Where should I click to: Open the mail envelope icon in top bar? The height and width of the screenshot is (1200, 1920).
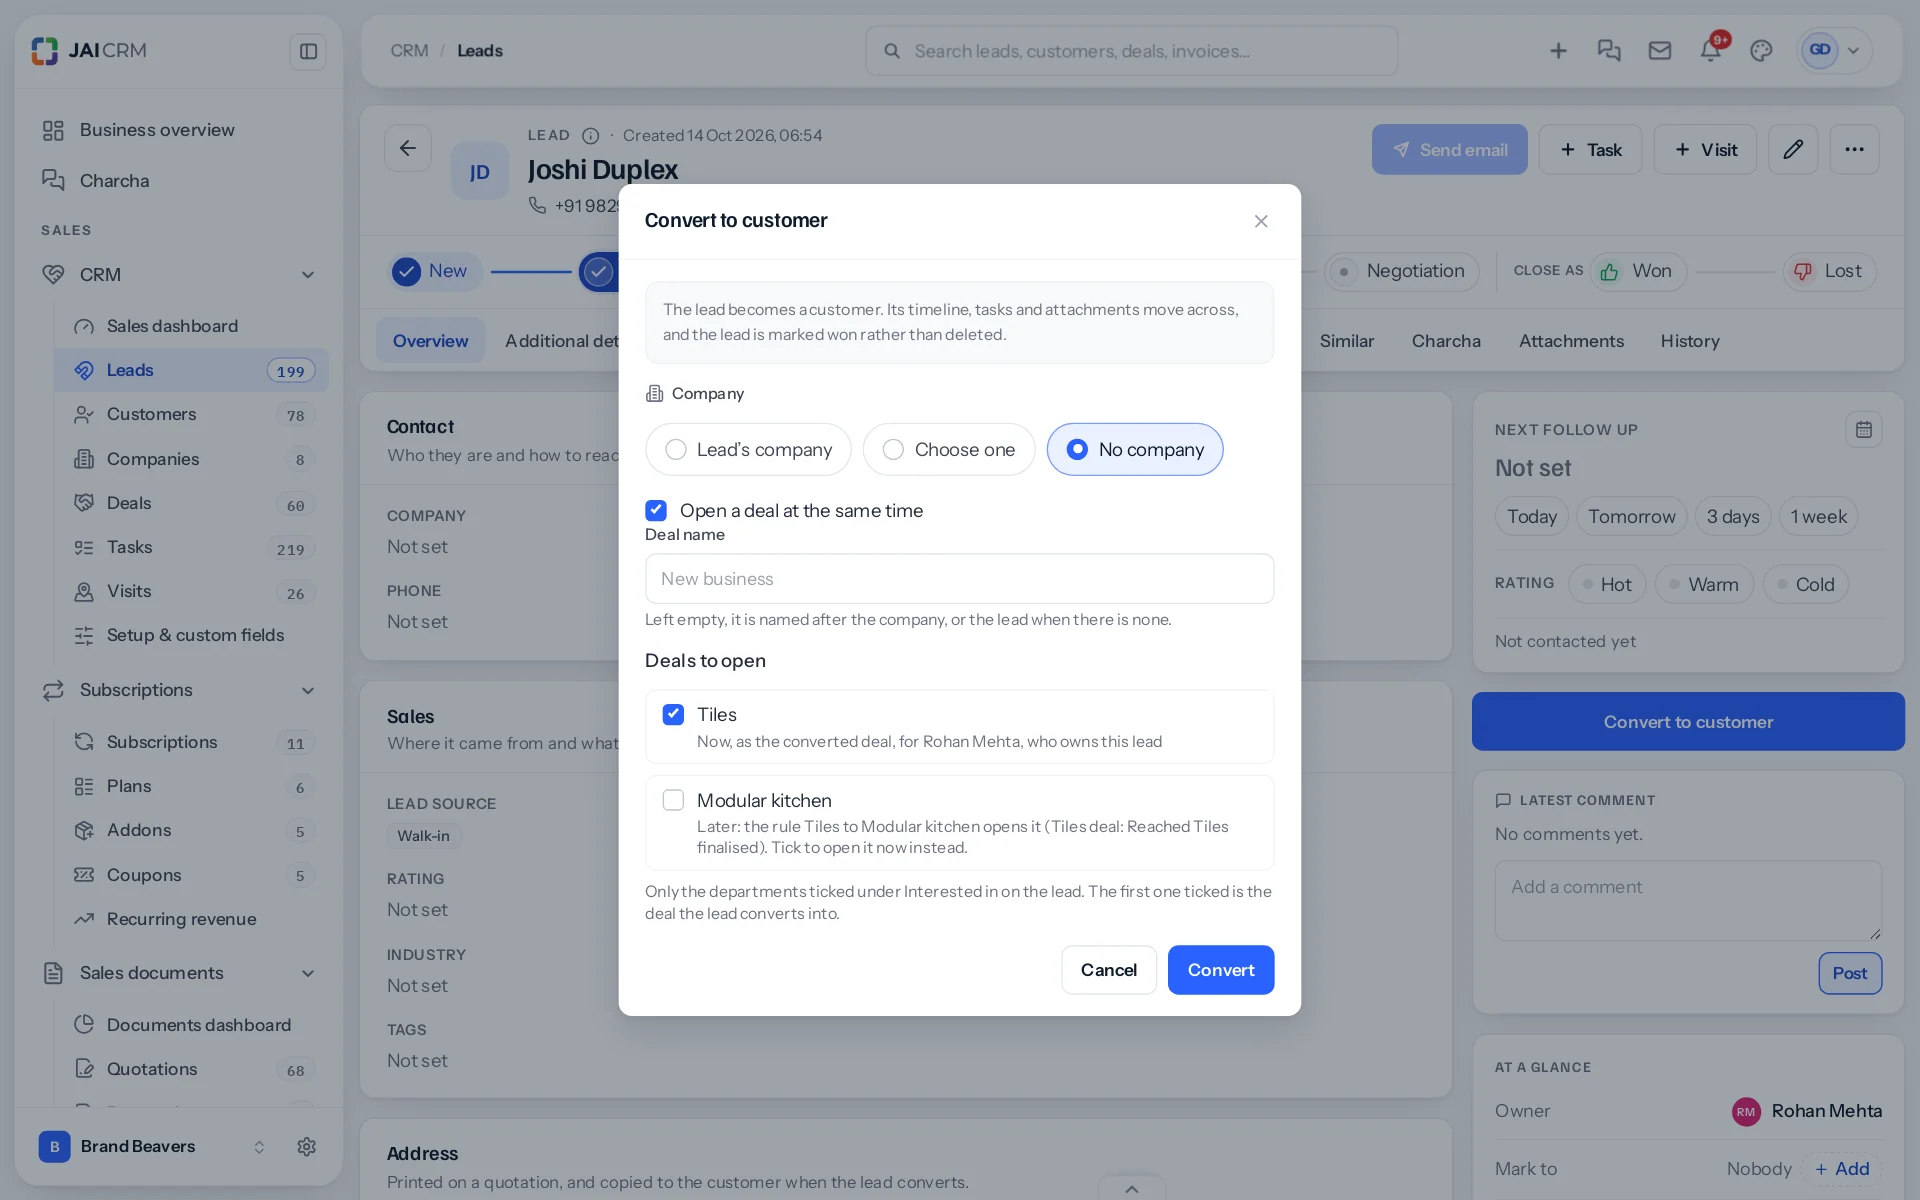[1660, 51]
